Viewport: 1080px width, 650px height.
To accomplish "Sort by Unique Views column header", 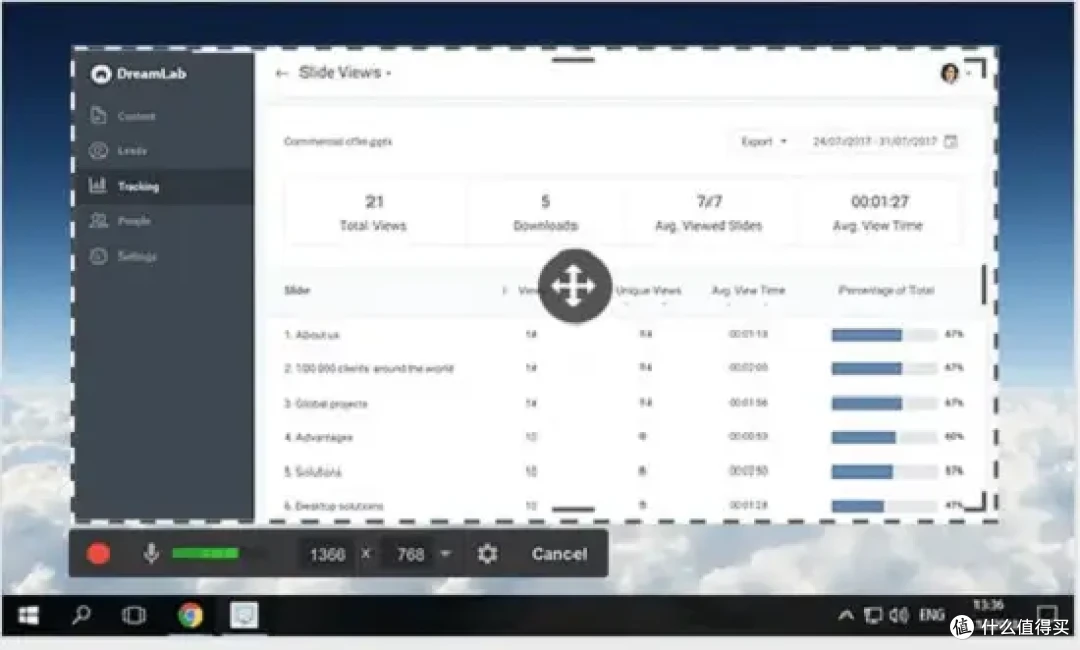I will (x=648, y=291).
